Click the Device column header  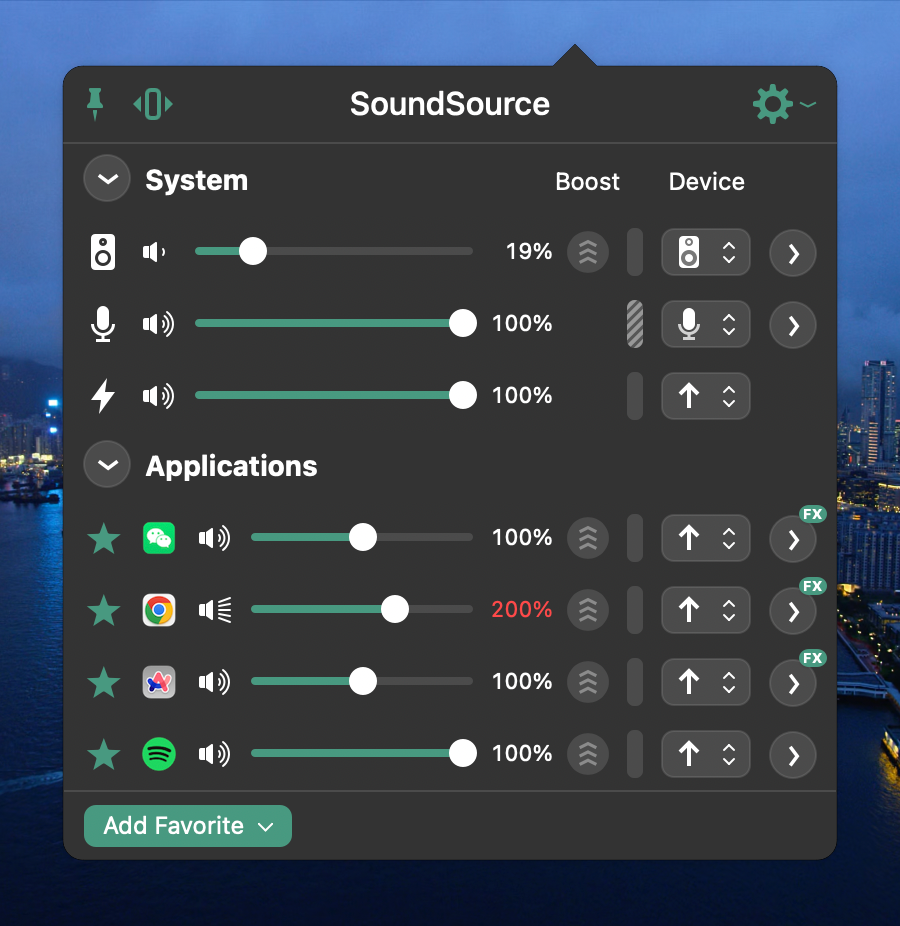[x=706, y=181]
